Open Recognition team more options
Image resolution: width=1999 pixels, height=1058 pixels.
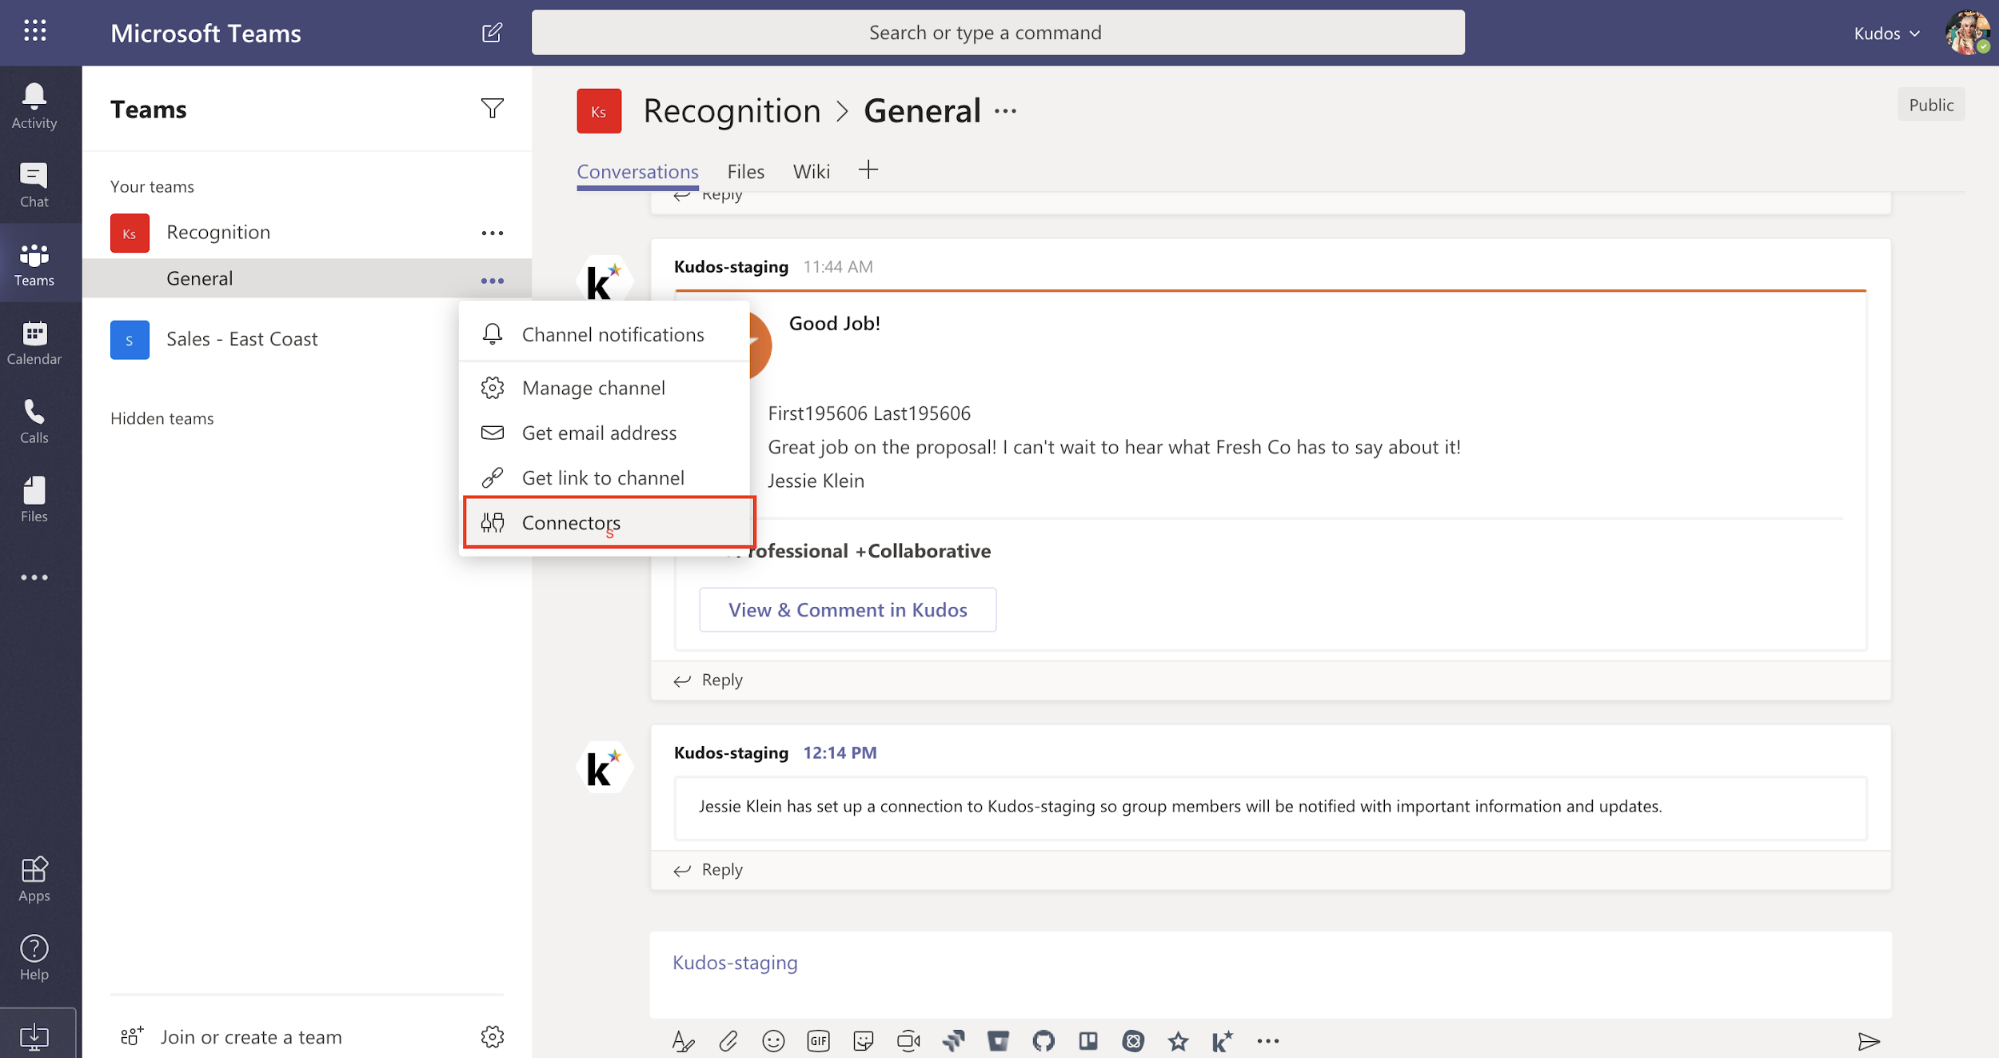click(492, 233)
